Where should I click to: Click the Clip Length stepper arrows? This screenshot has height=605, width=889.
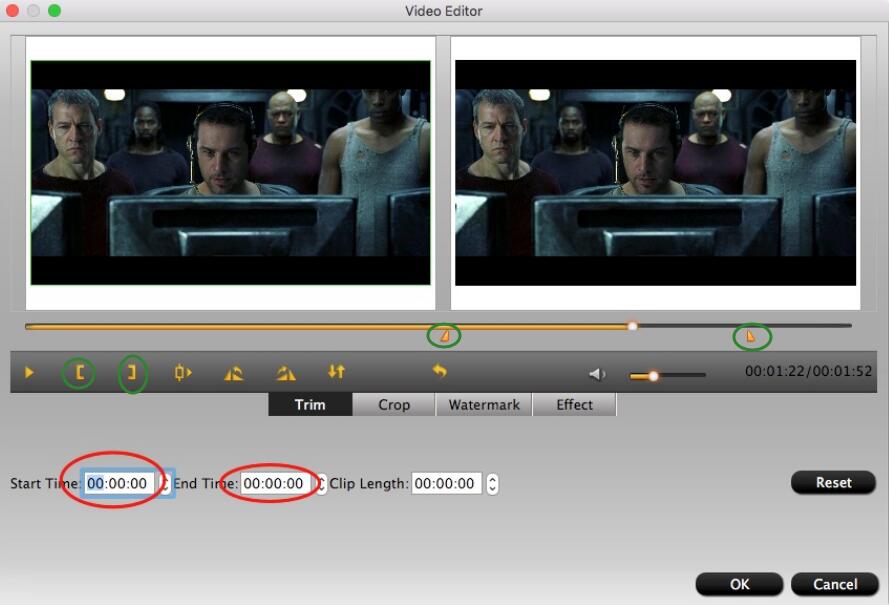(492, 484)
